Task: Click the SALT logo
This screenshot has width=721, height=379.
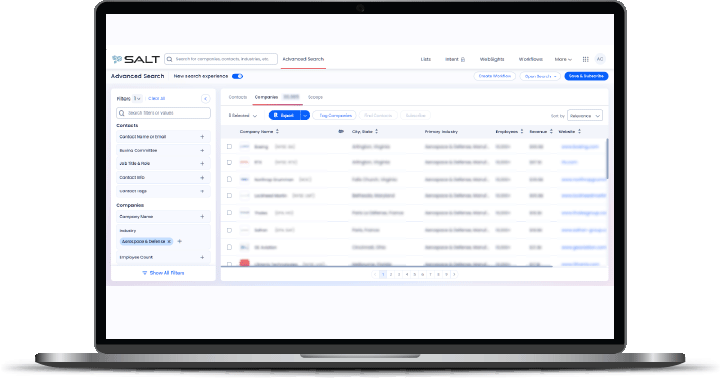Action: click(136, 59)
